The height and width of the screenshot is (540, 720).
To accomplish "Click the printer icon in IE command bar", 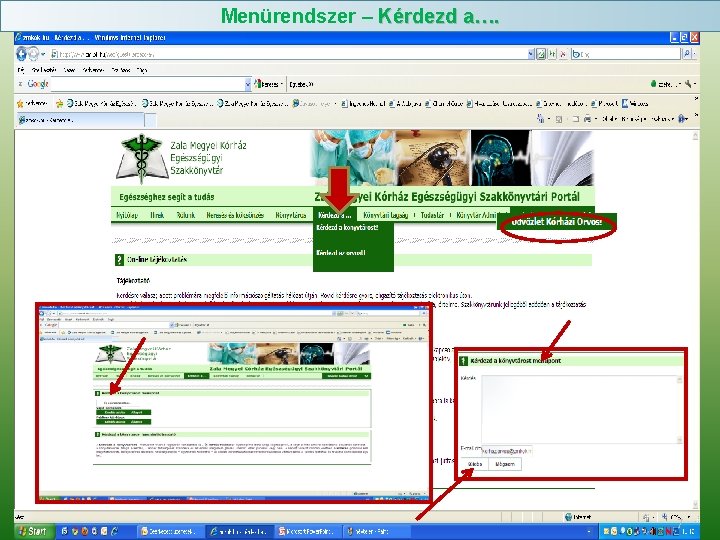I will pos(587,119).
